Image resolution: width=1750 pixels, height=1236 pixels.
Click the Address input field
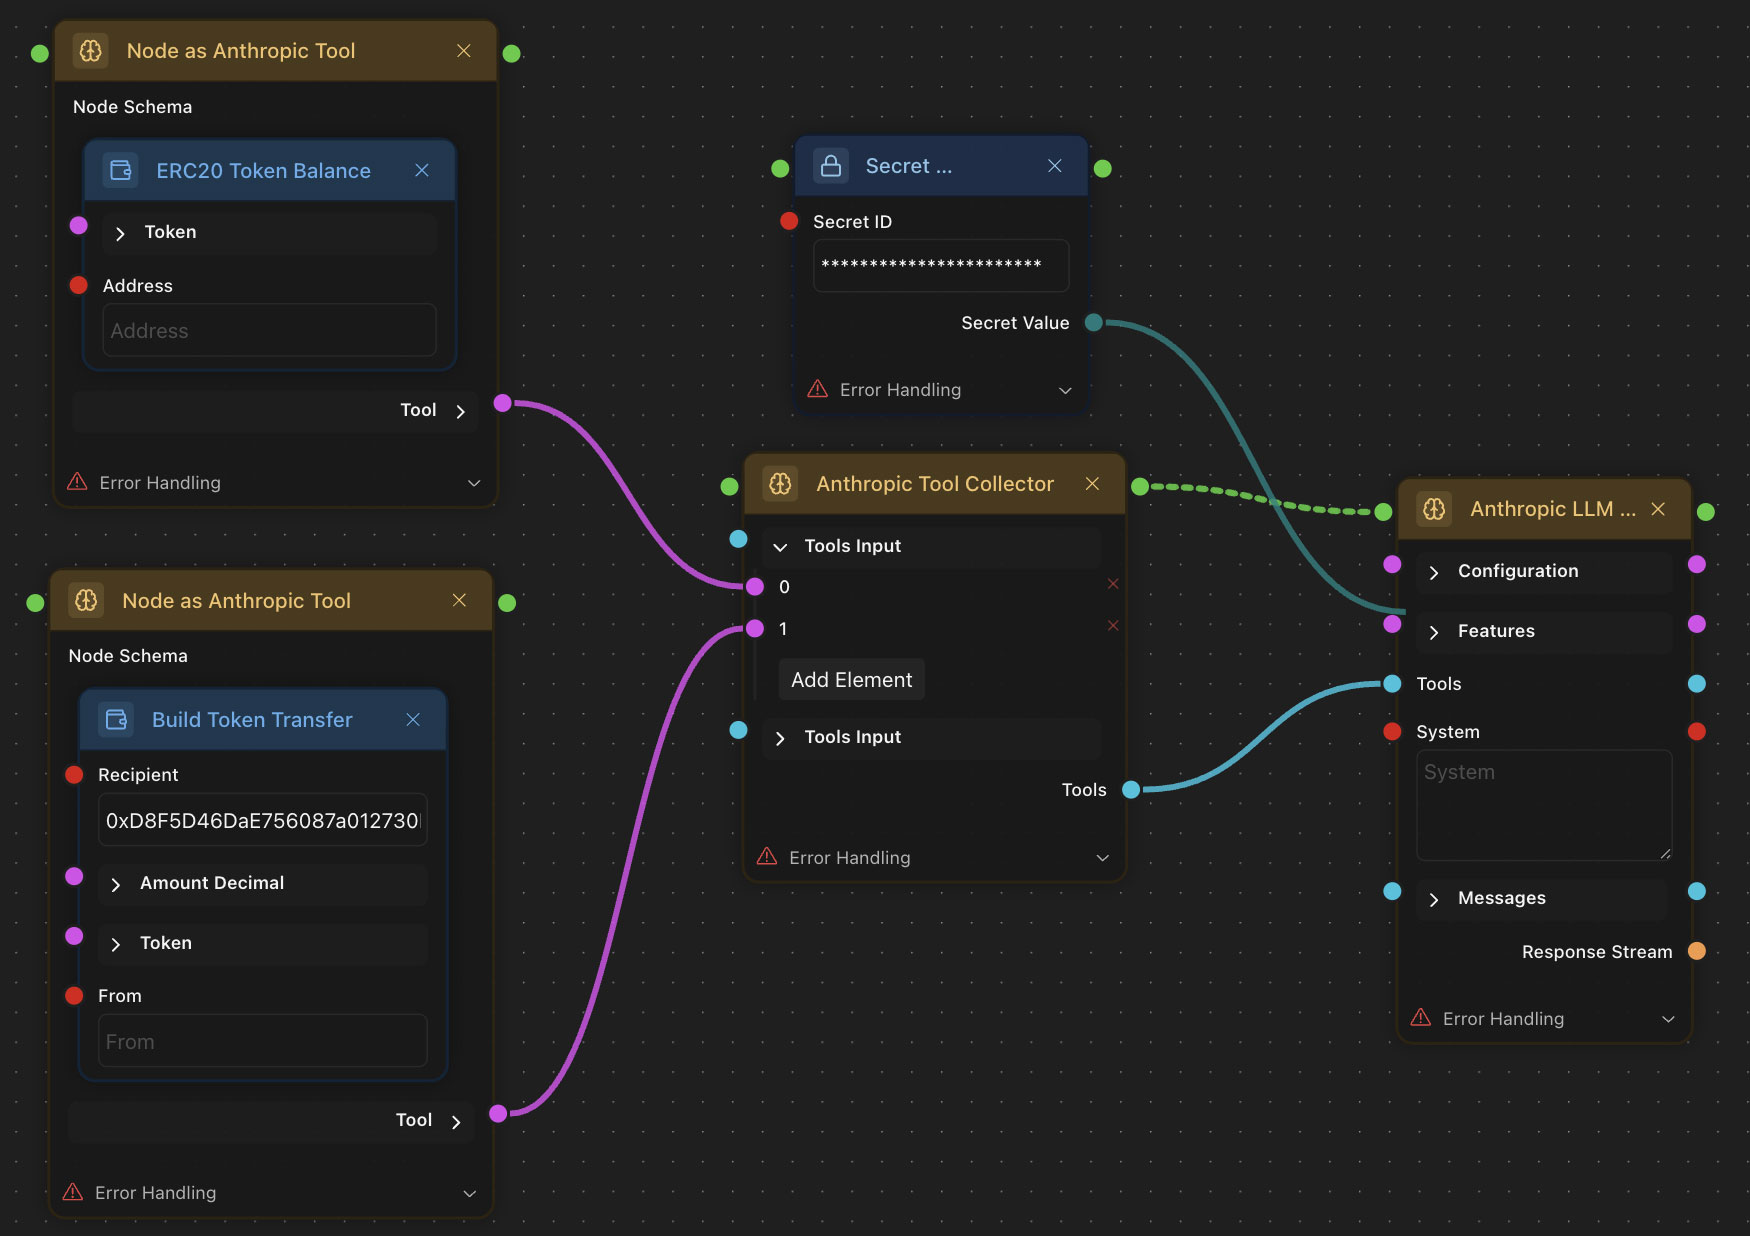click(269, 331)
